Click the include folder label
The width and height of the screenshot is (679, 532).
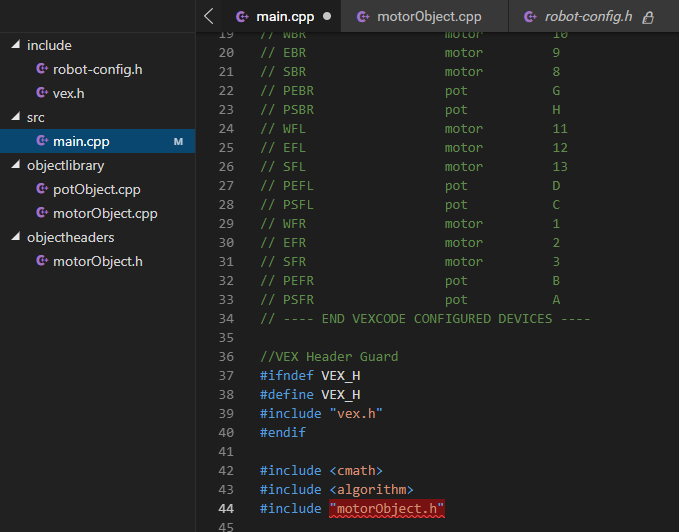click(49, 45)
